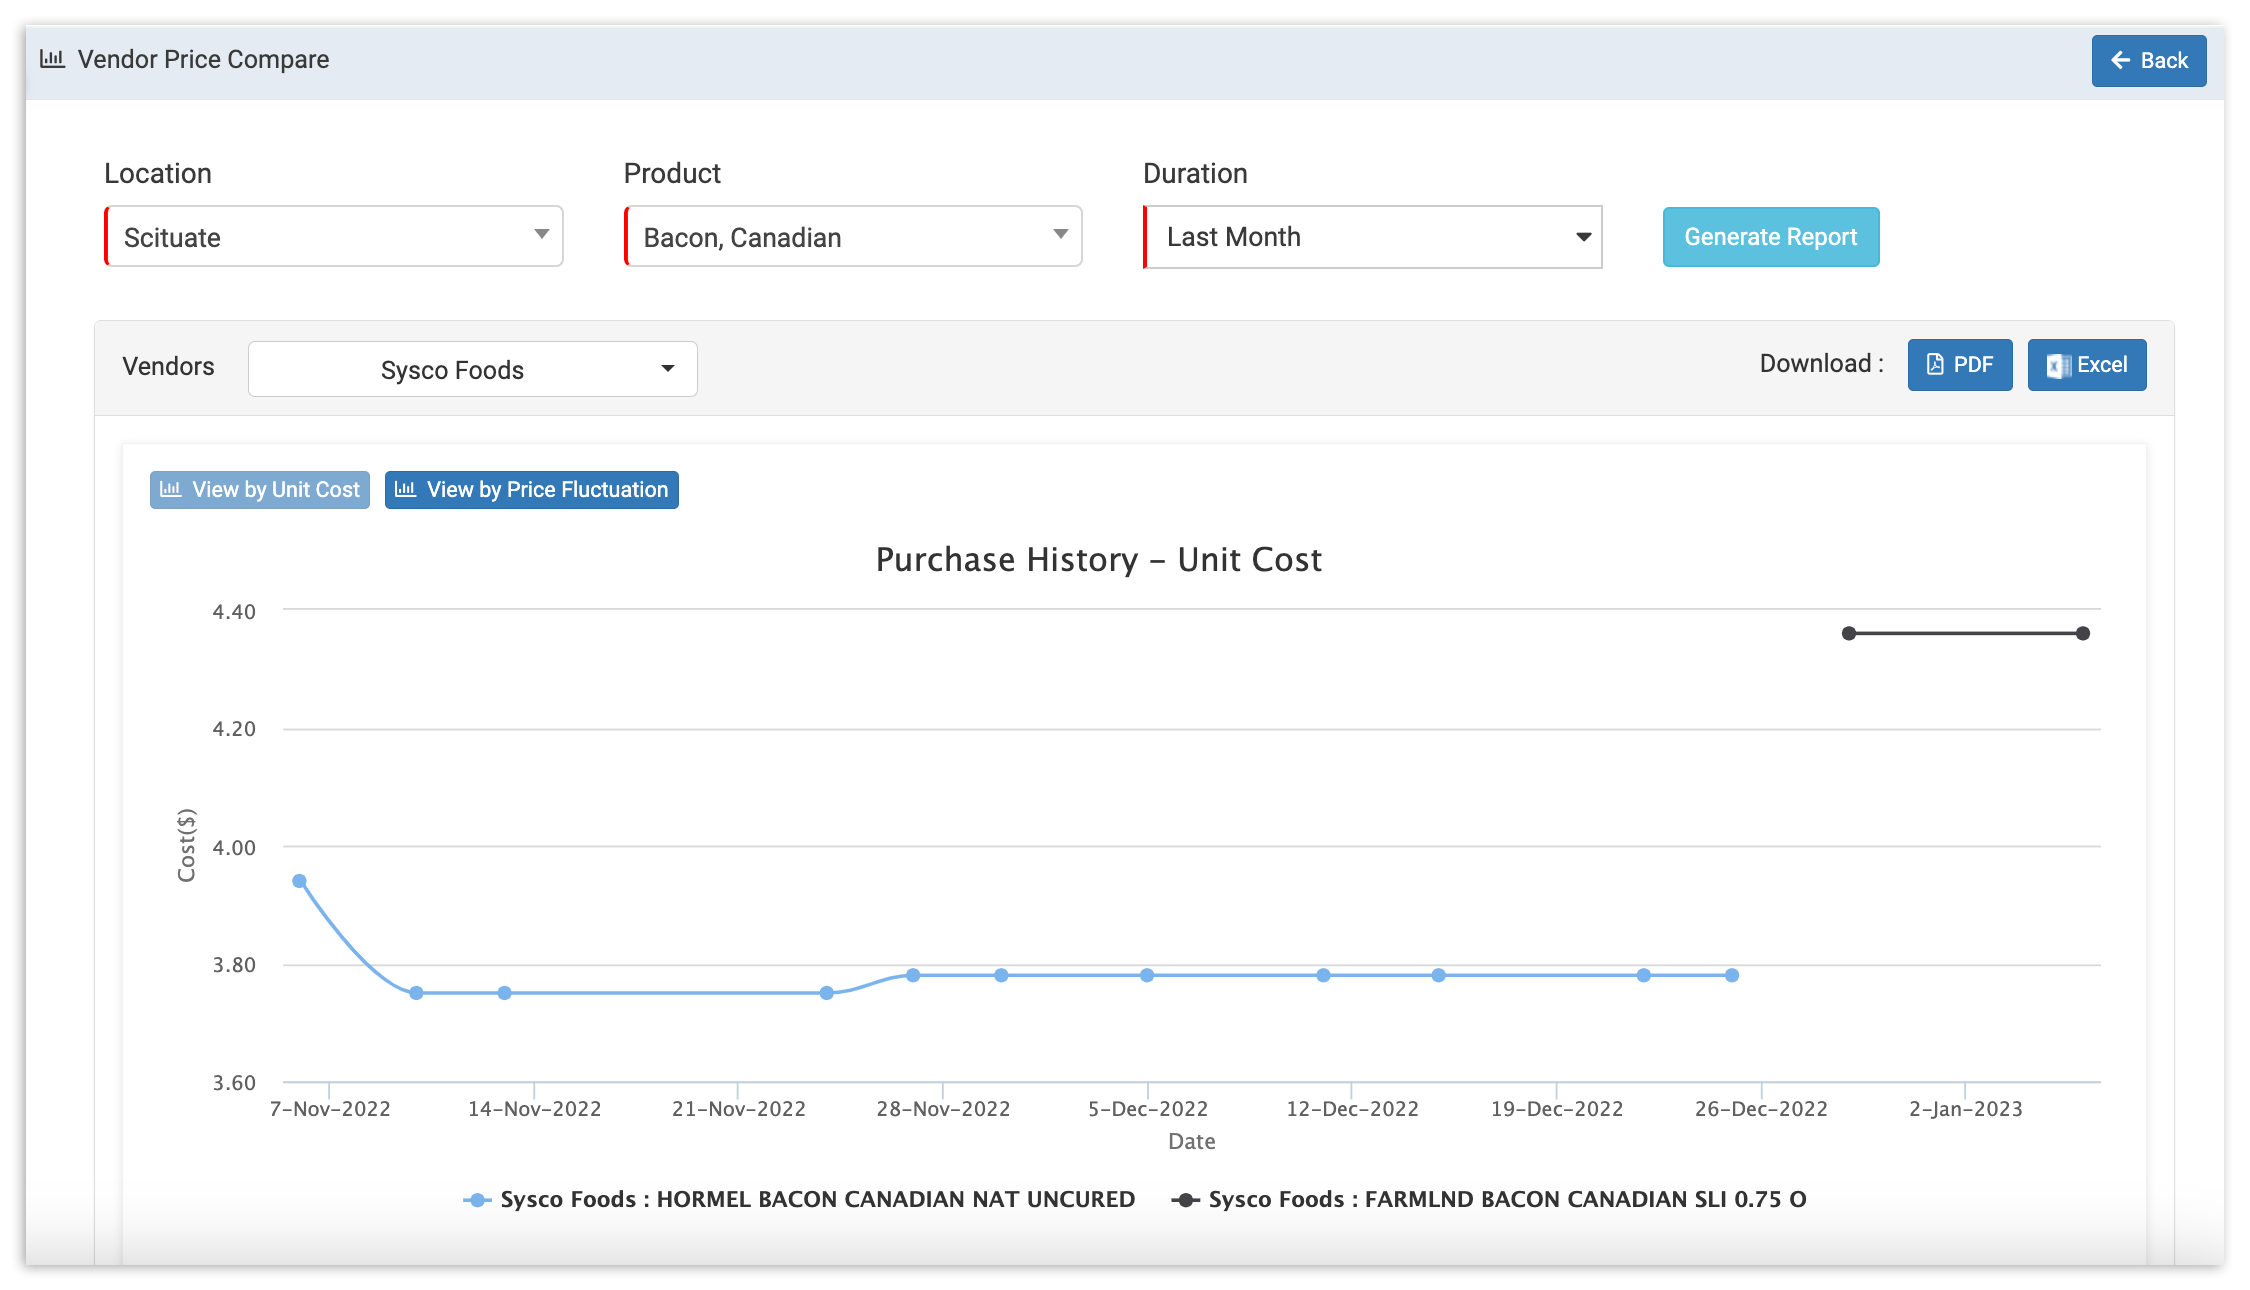
Task: Click chart icon in View by Unit Cost
Action: [171, 490]
